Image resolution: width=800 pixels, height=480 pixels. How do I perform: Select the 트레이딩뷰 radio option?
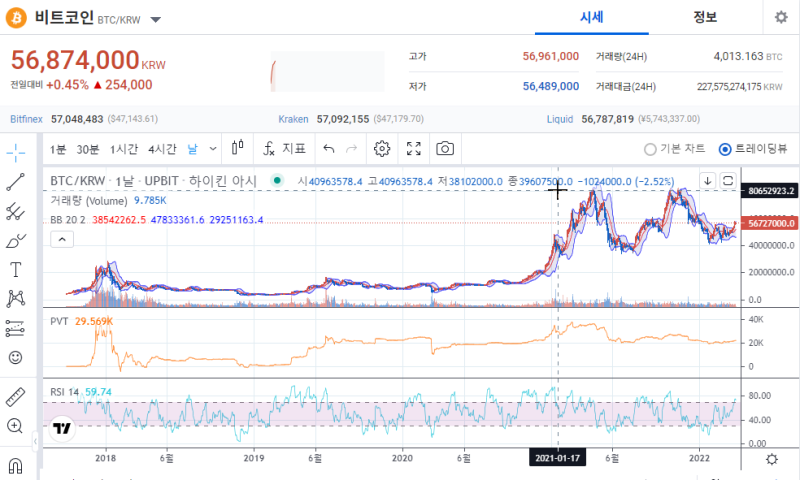(753, 149)
